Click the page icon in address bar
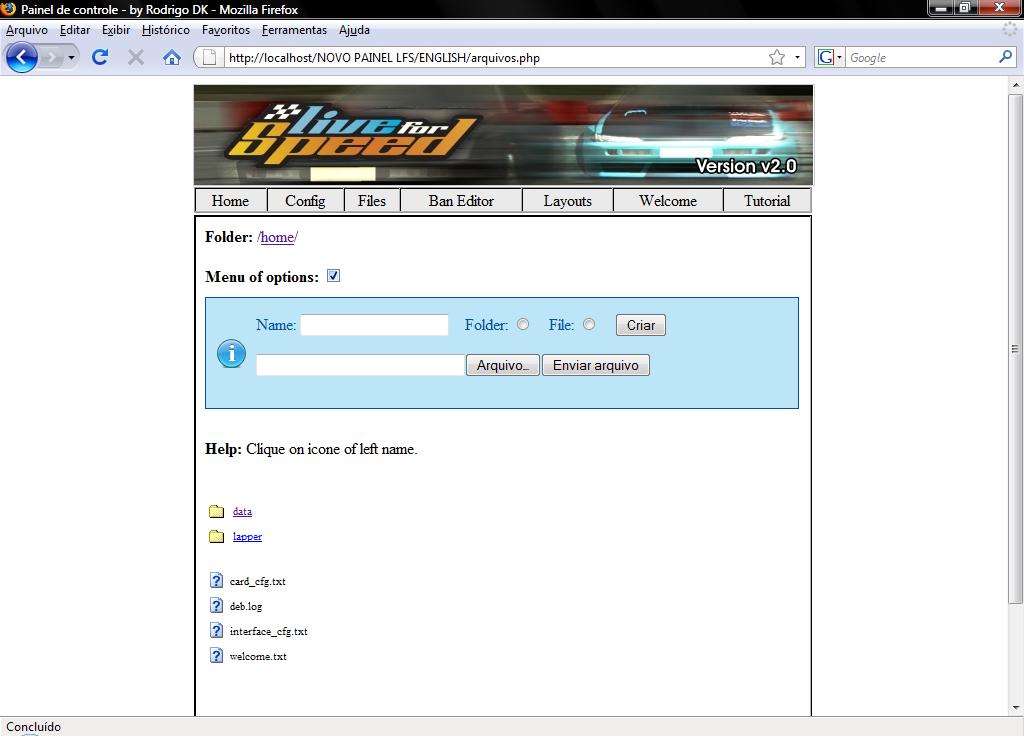Screen dimensions: 1024x736 210,57
